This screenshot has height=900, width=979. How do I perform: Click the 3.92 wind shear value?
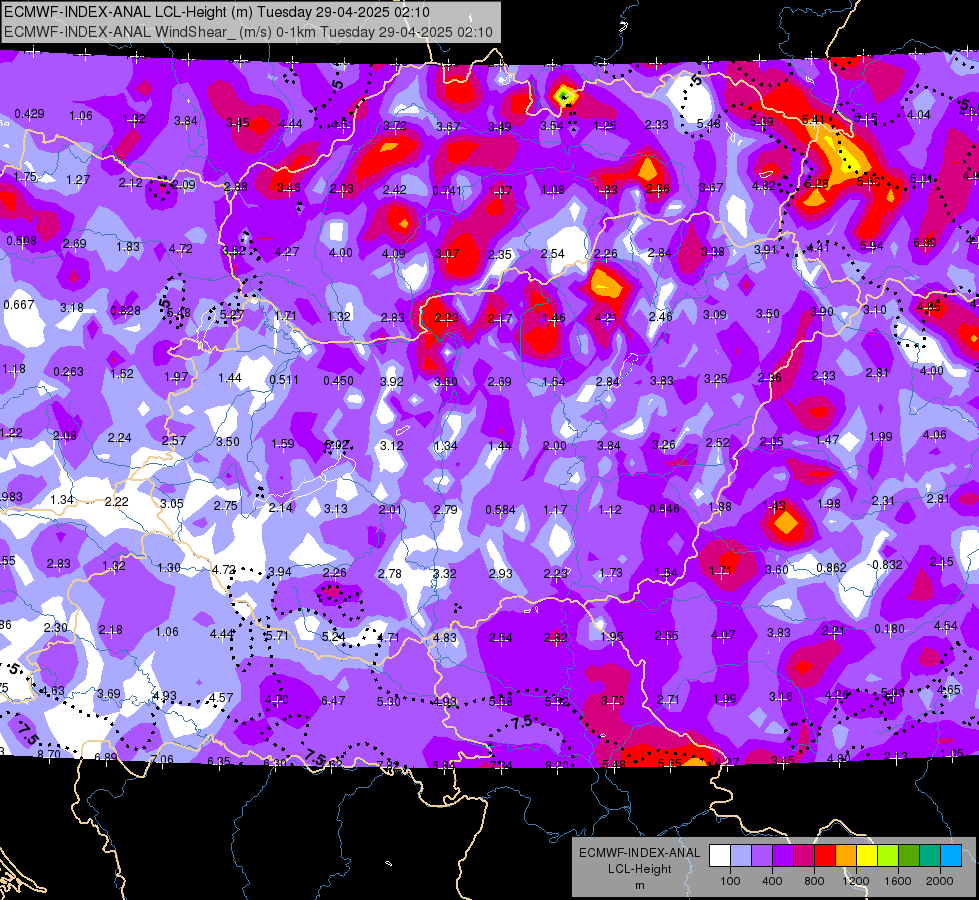click(391, 381)
